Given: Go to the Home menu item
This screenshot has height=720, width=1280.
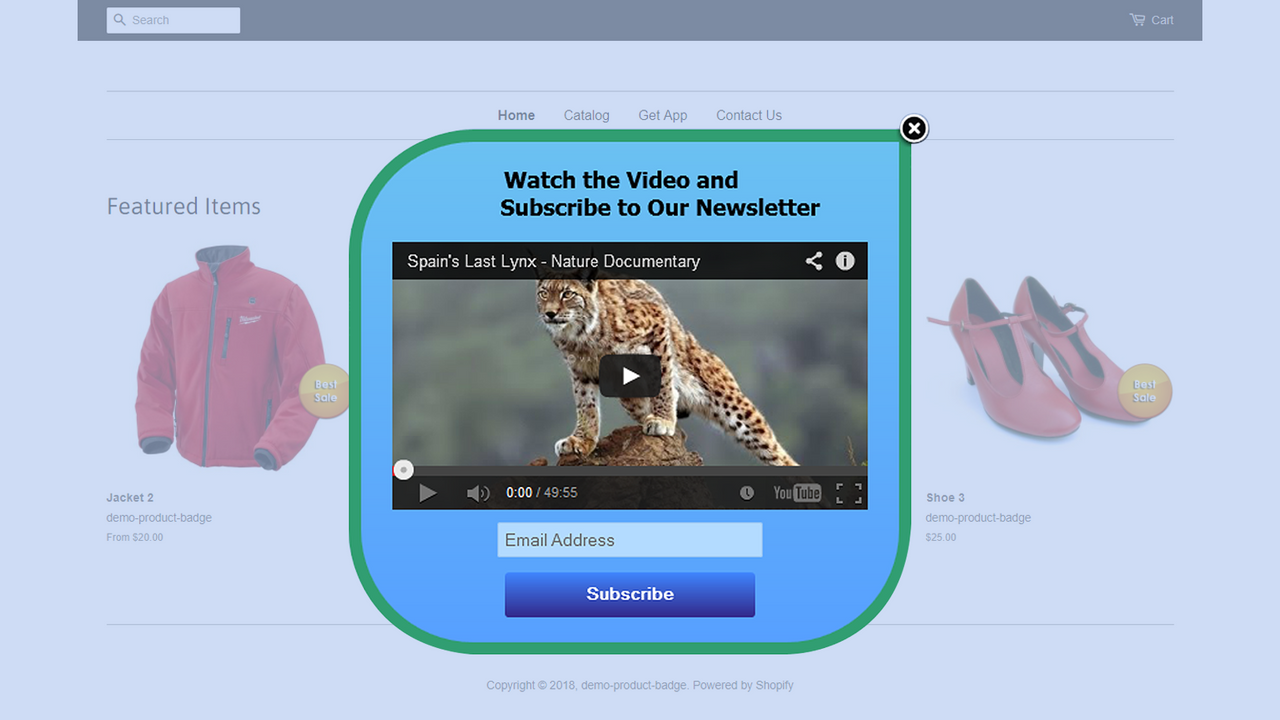Looking at the screenshot, I should pyautogui.click(x=516, y=115).
